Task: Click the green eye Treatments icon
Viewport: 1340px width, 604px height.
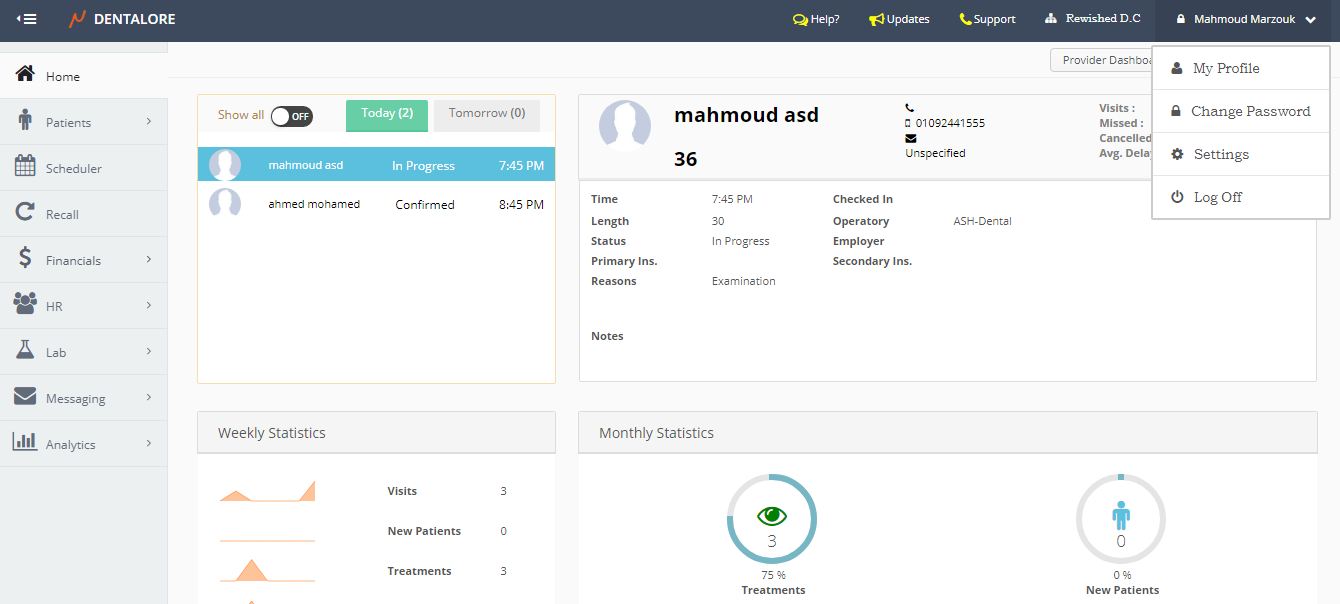Action: (771, 516)
